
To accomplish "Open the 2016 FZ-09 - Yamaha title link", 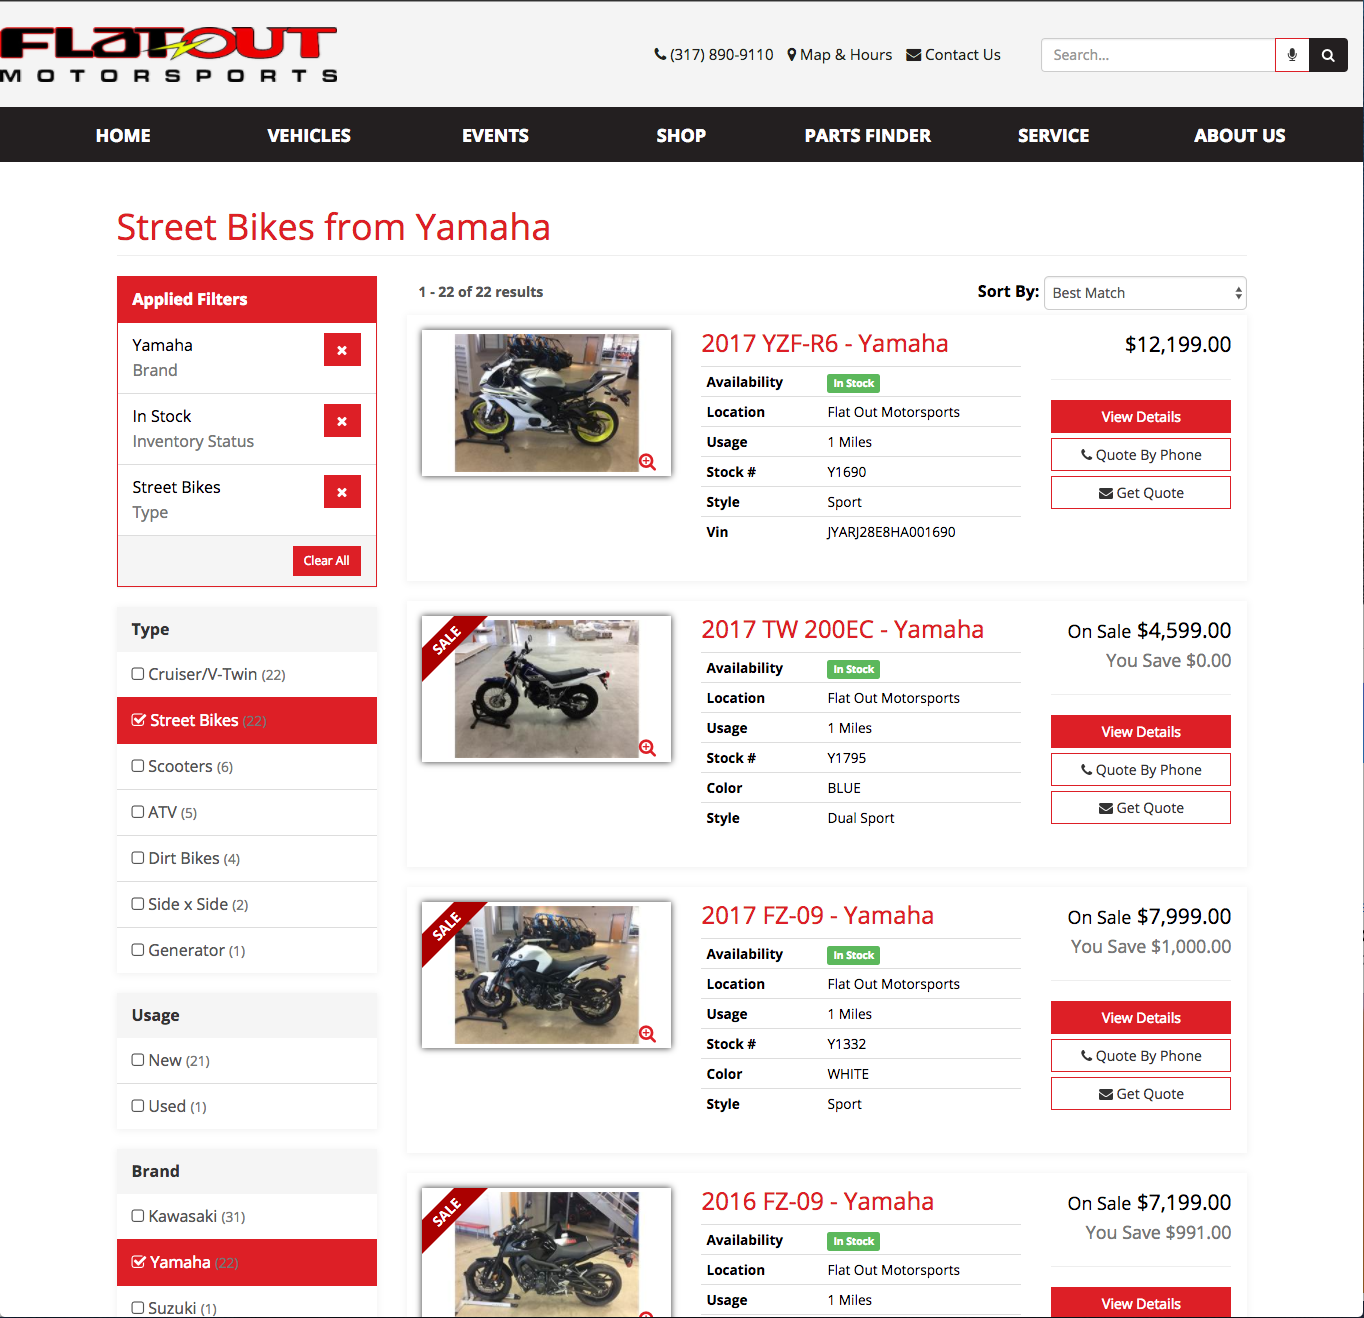I will [818, 1202].
